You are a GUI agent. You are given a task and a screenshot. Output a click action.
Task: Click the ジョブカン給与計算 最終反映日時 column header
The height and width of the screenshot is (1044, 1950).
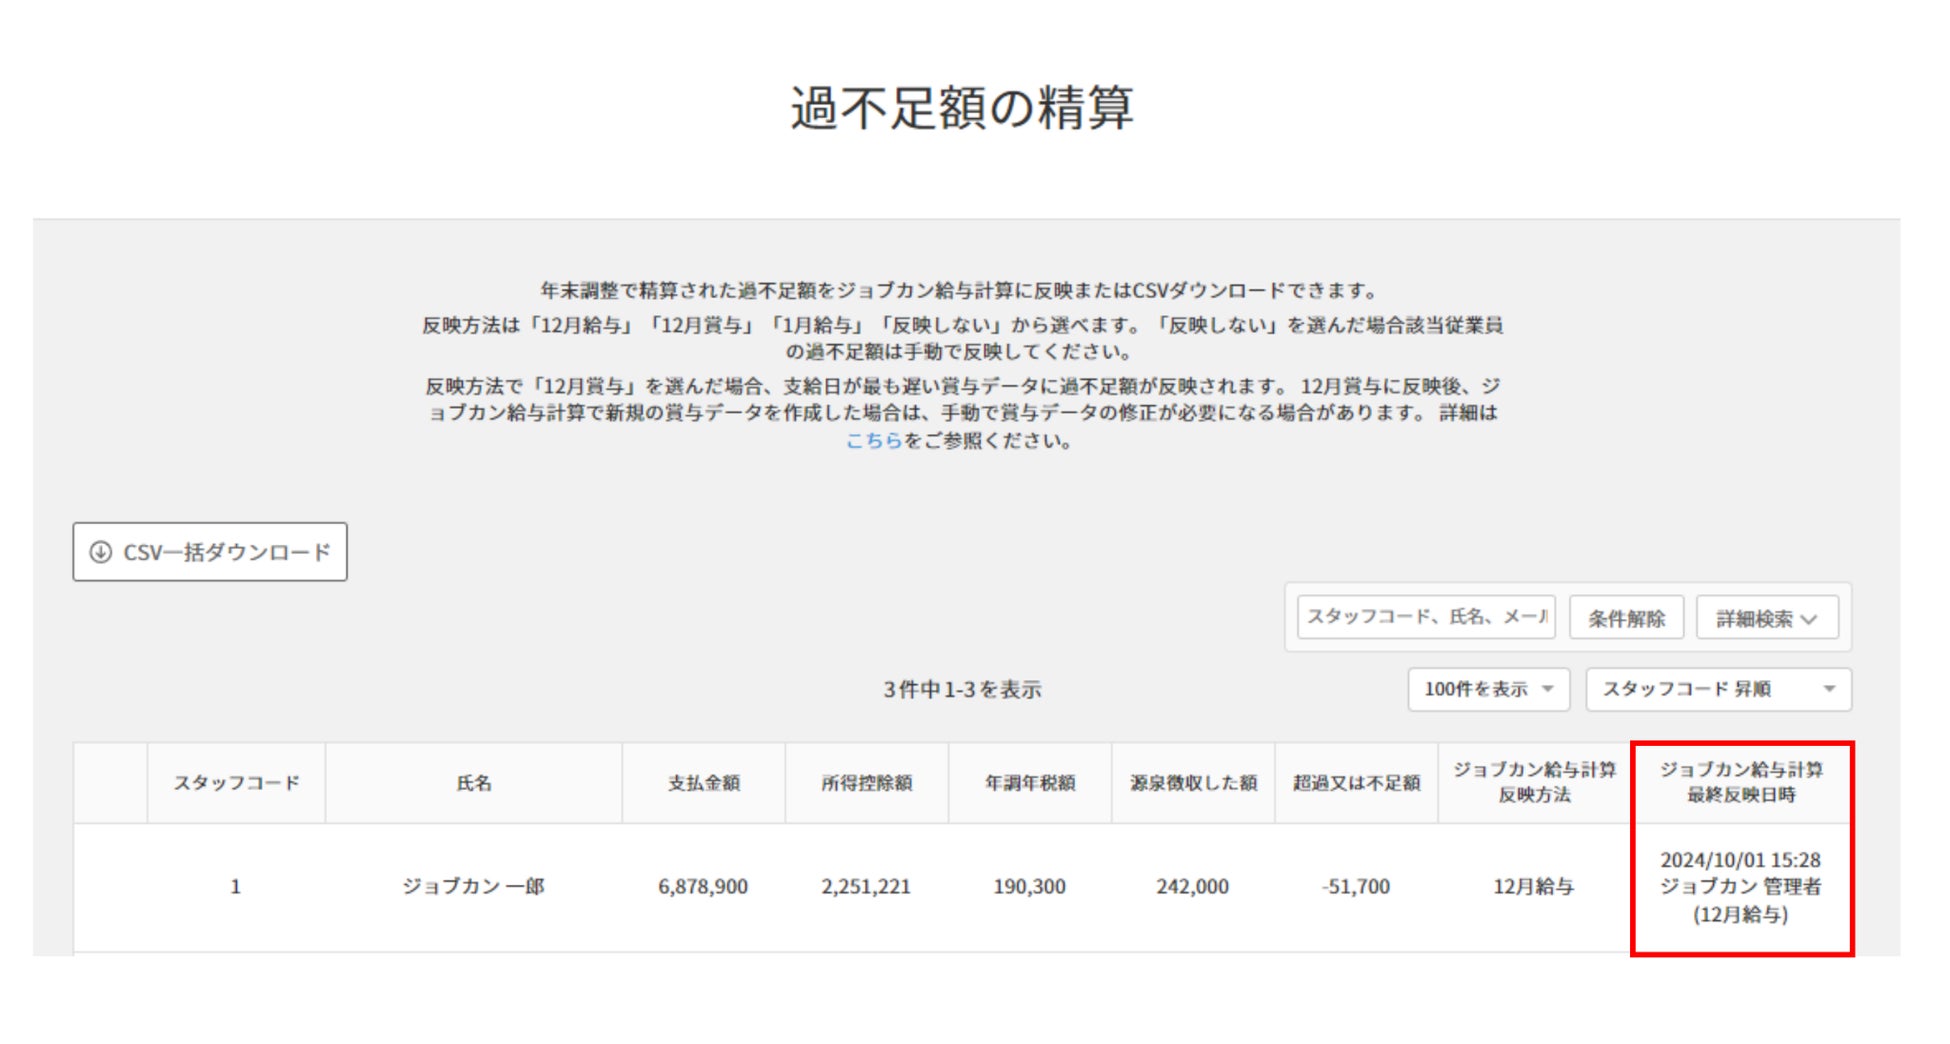(x=1741, y=782)
